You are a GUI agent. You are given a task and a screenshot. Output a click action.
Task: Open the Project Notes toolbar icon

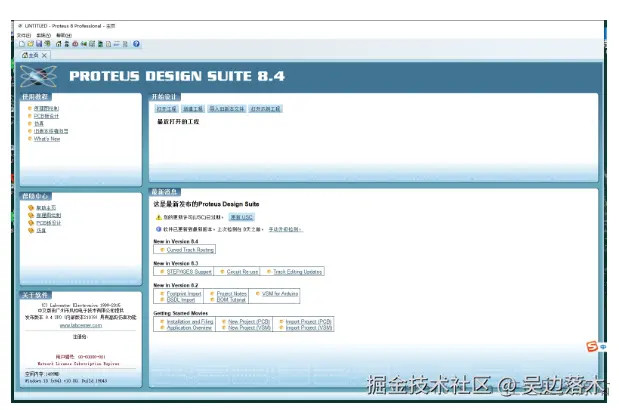click(125, 44)
